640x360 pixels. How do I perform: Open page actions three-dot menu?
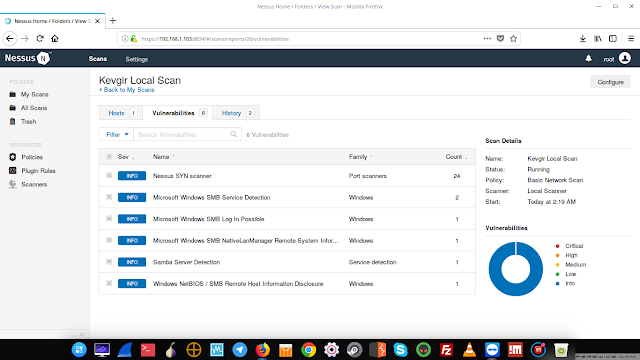click(x=487, y=38)
